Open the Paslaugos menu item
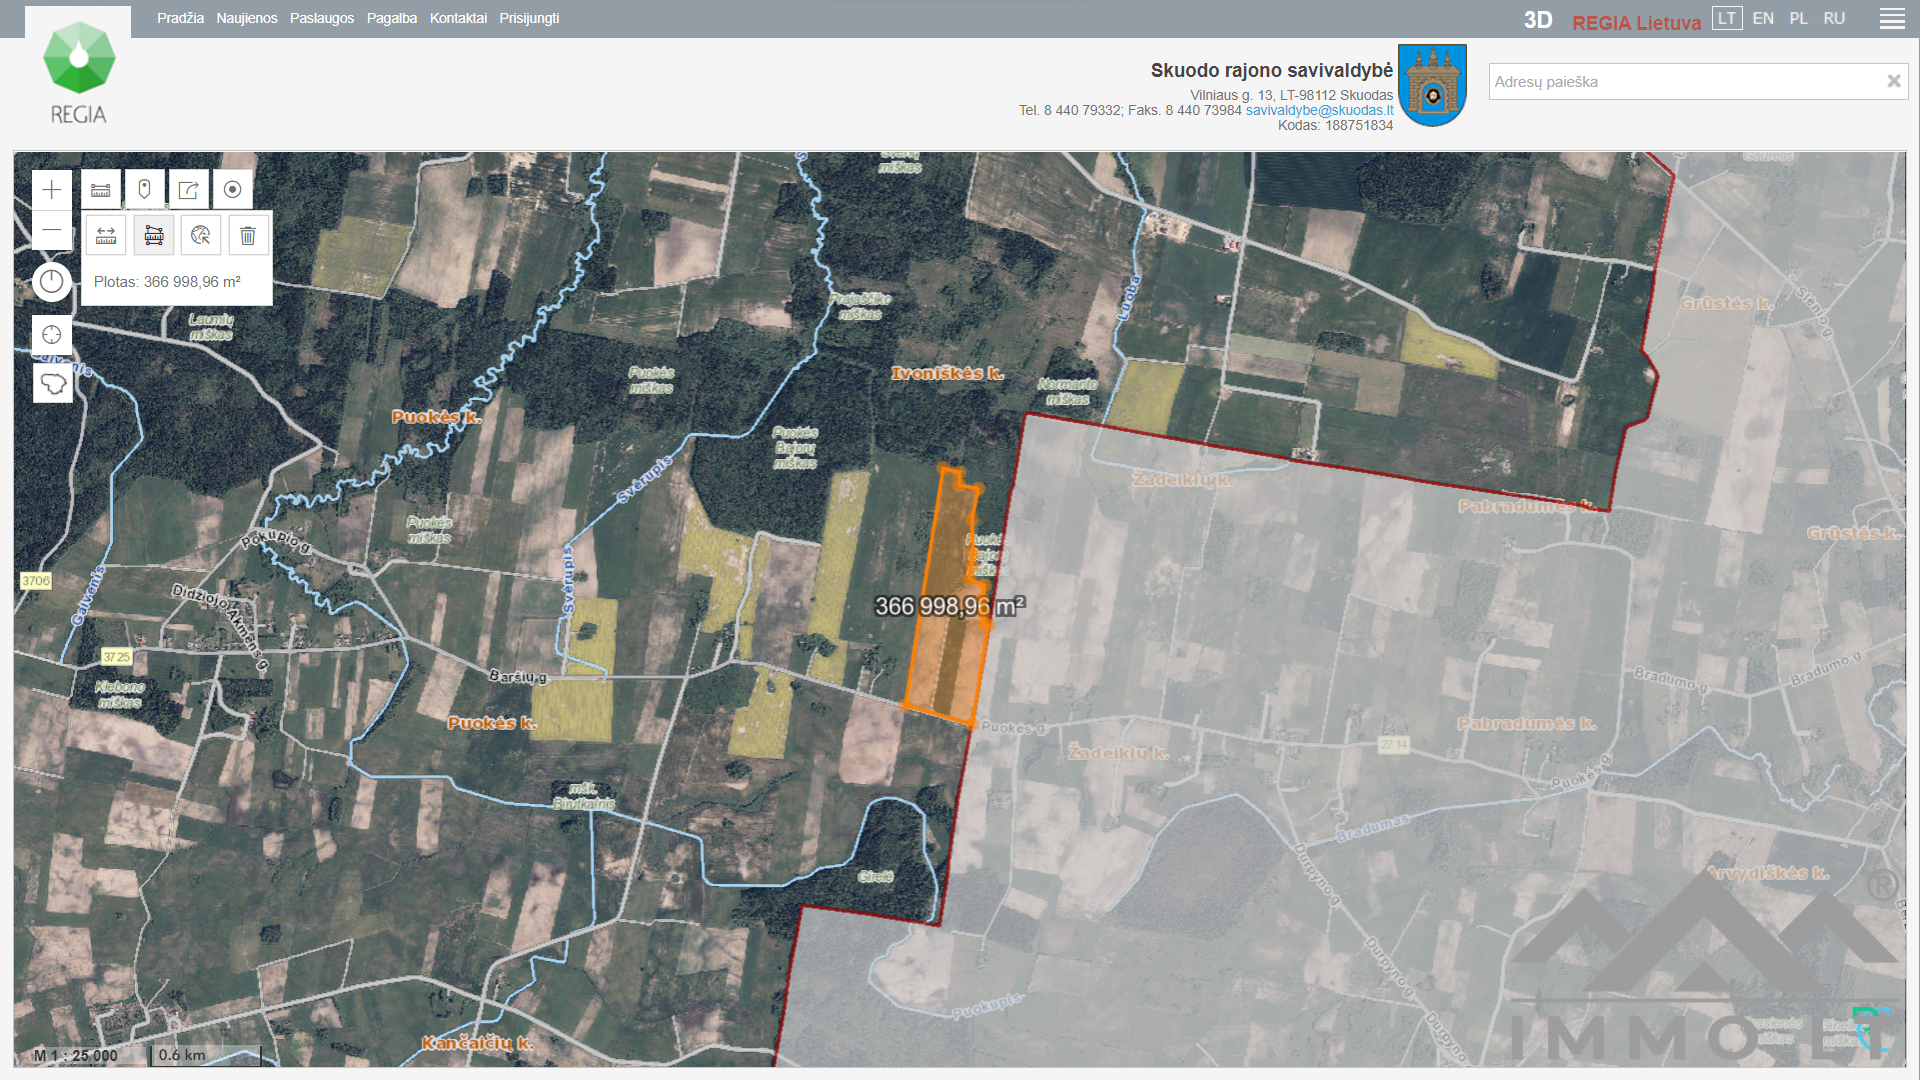1920x1080 pixels. click(322, 18)
